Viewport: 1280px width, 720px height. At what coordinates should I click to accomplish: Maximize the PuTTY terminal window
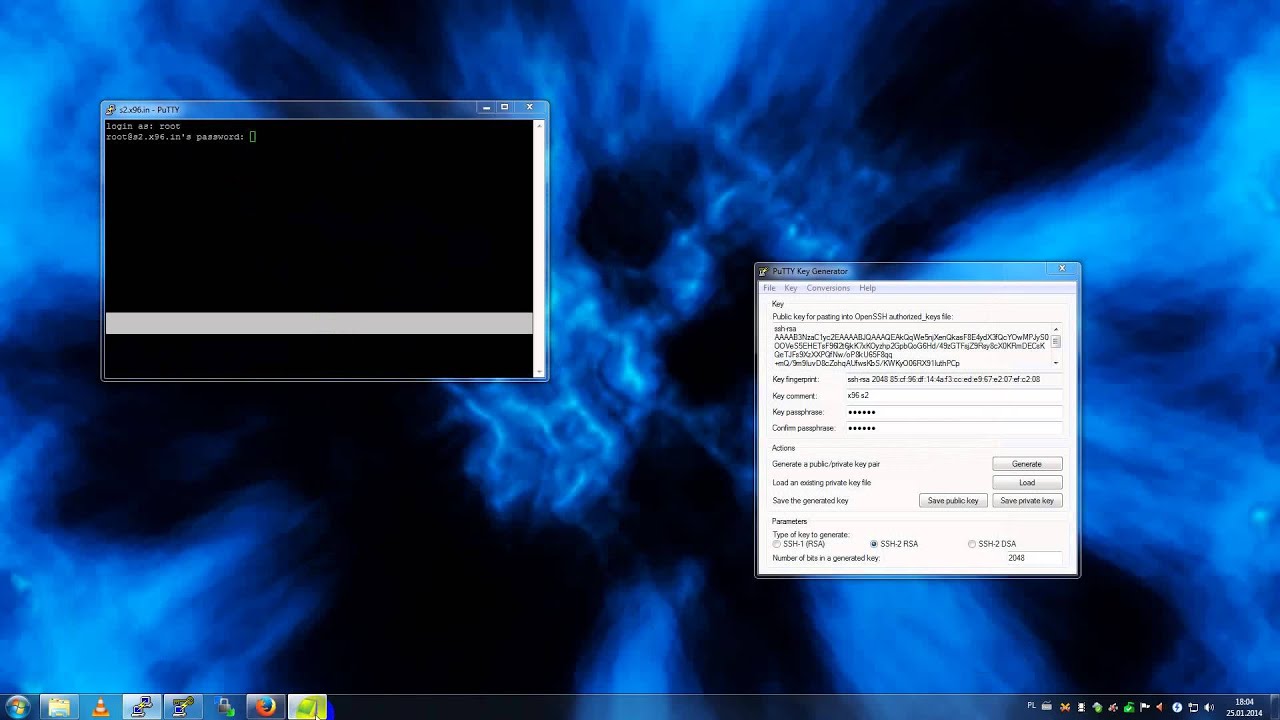tap(504, 107)
